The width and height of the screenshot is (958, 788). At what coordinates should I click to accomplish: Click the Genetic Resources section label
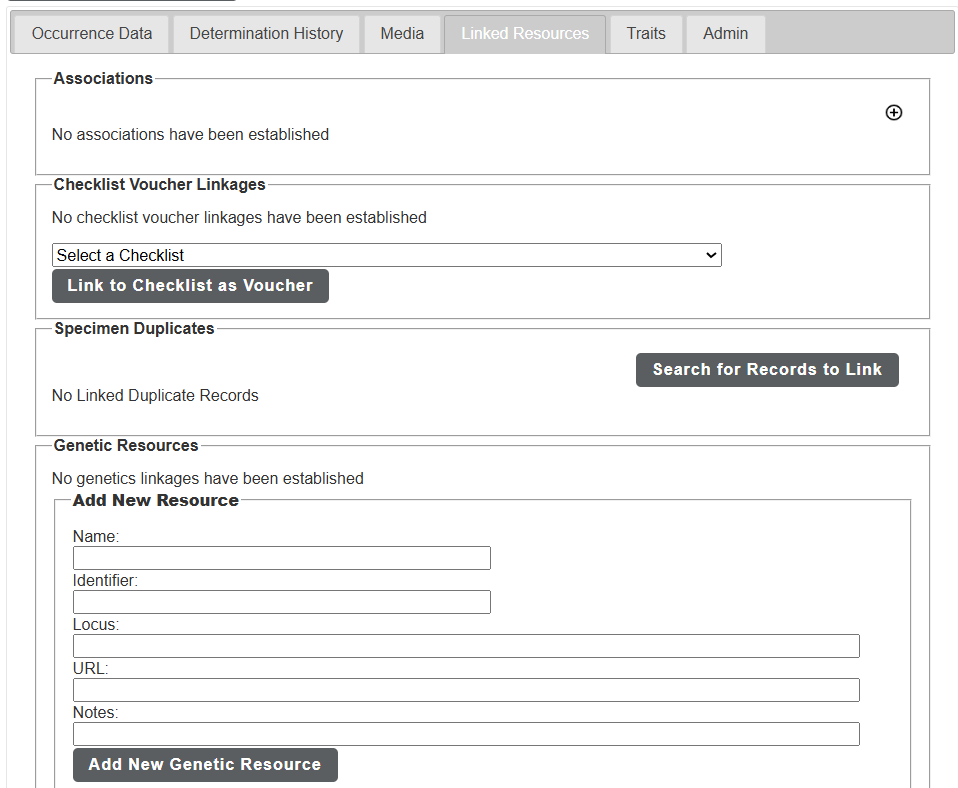[x=125, y=445]
